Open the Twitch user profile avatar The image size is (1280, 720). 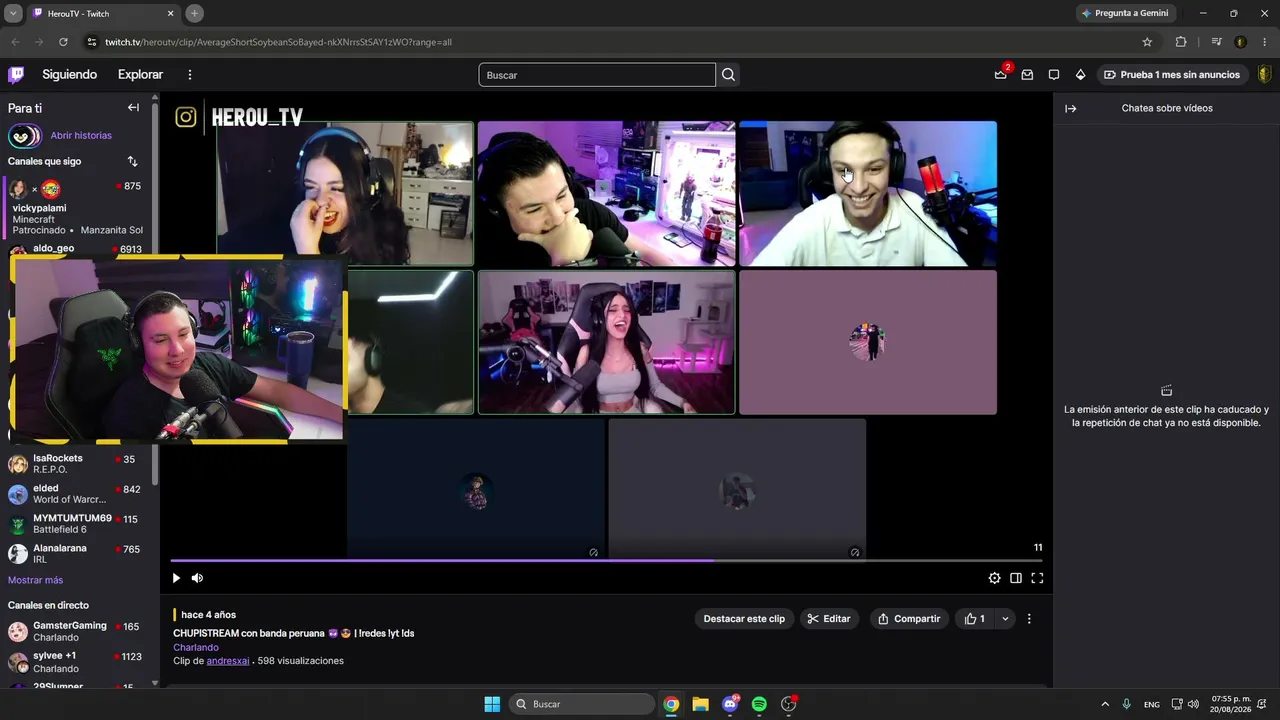(1265, 75)
